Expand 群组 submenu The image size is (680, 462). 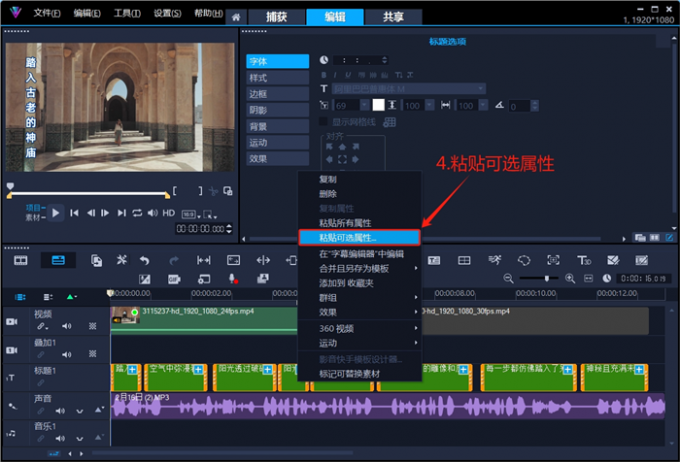(x=360, y=298)
